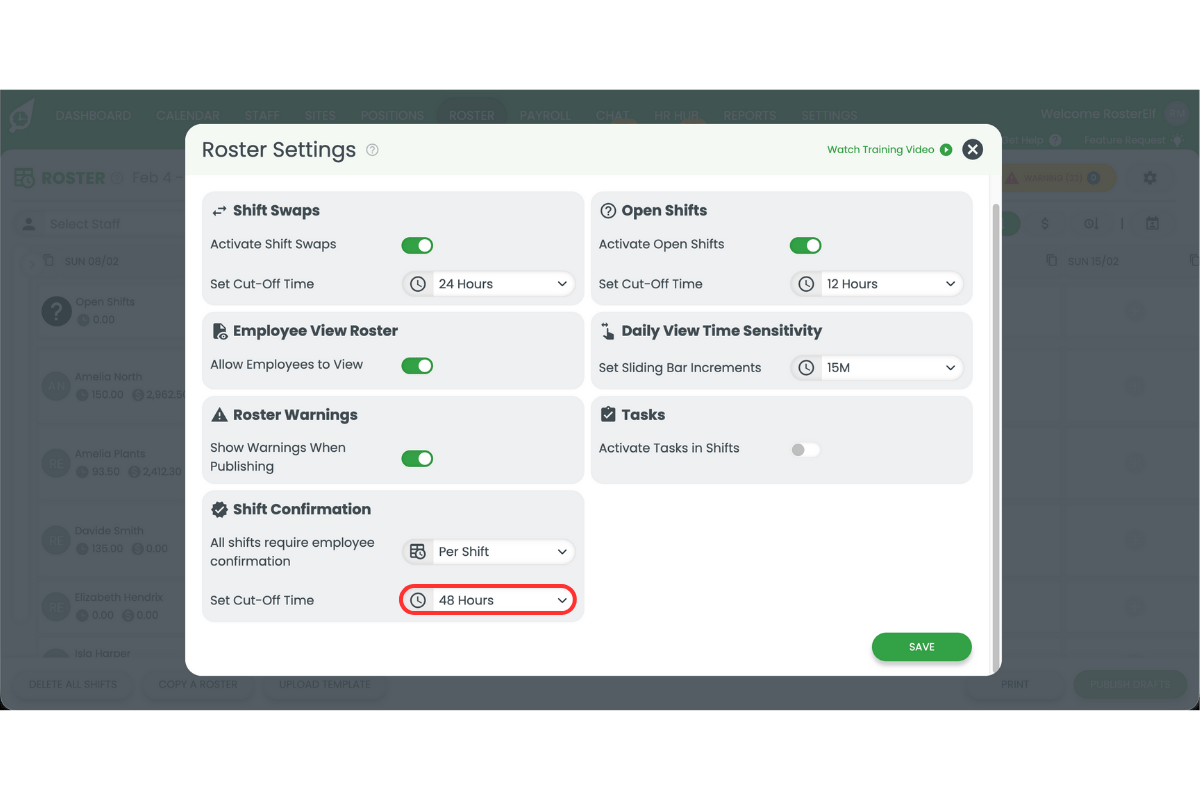Switch to the PAYROLL navigation item

coord(545,115)
